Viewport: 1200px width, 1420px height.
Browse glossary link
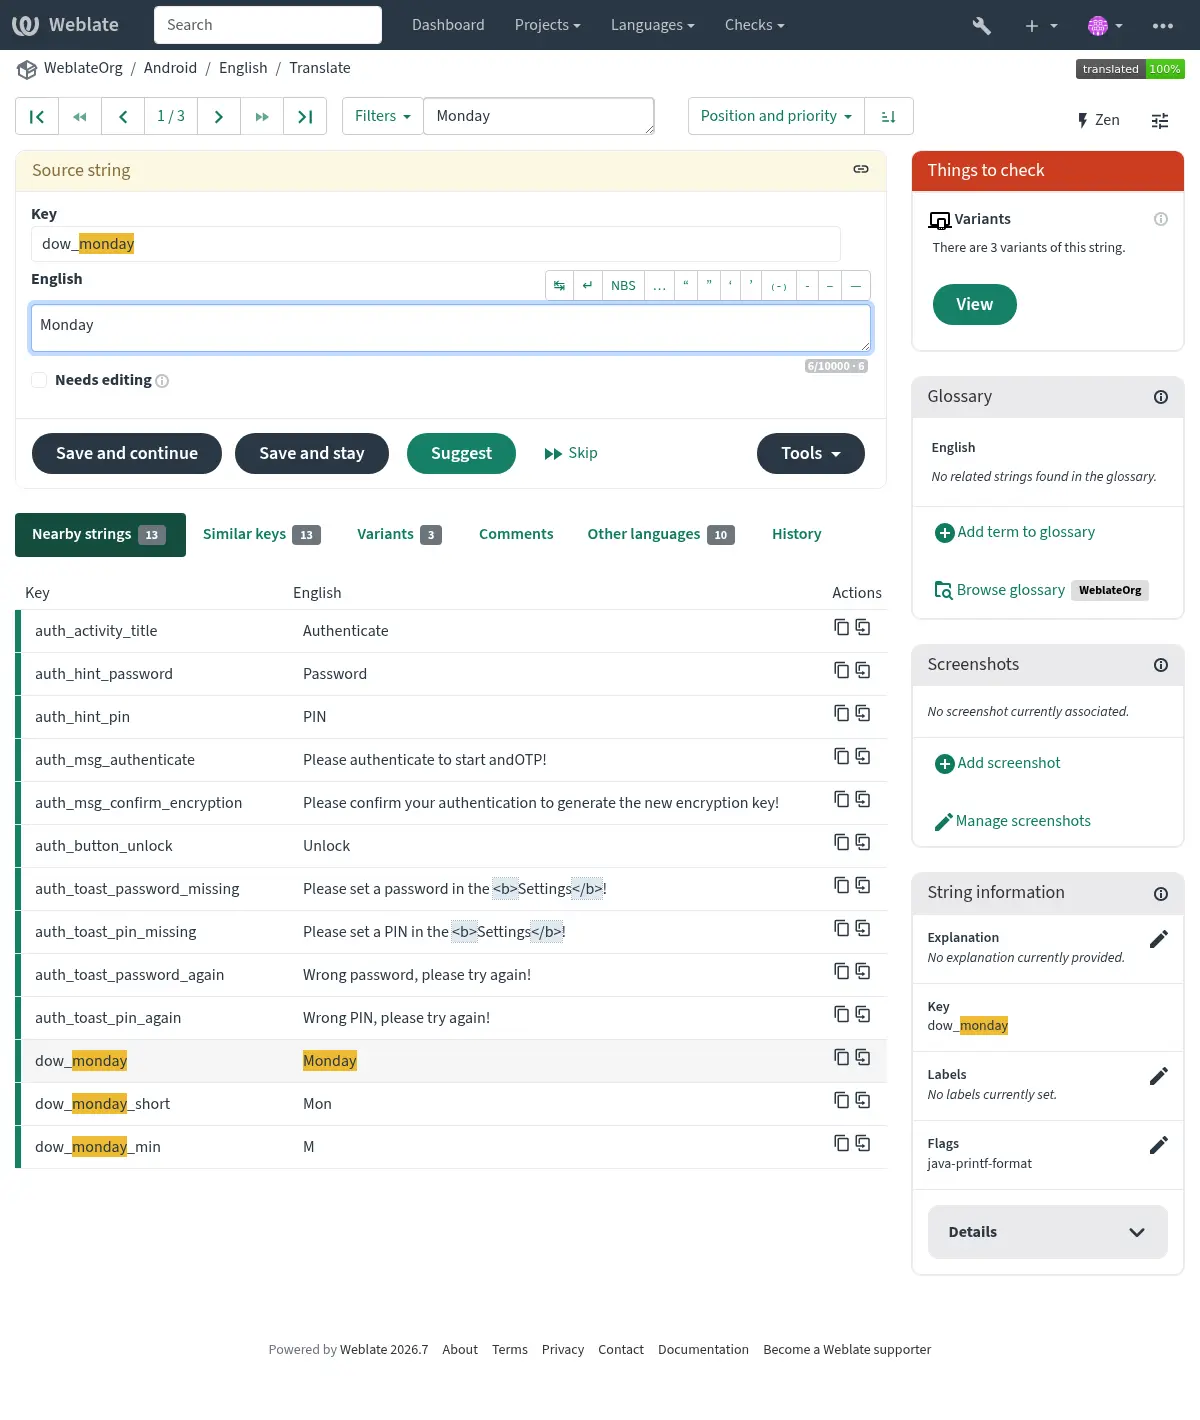tap(1000, 590)
